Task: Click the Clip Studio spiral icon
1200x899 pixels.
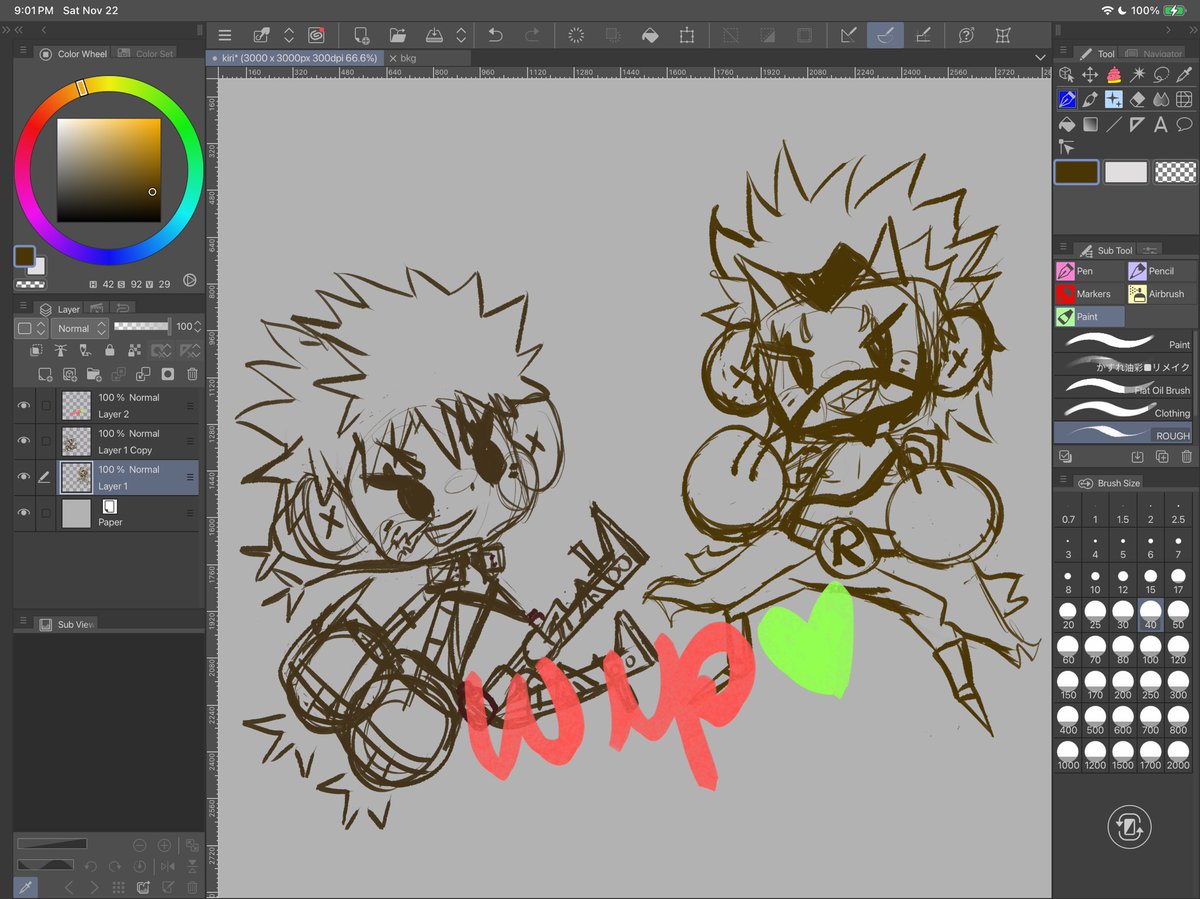Action: pos(316,35)
